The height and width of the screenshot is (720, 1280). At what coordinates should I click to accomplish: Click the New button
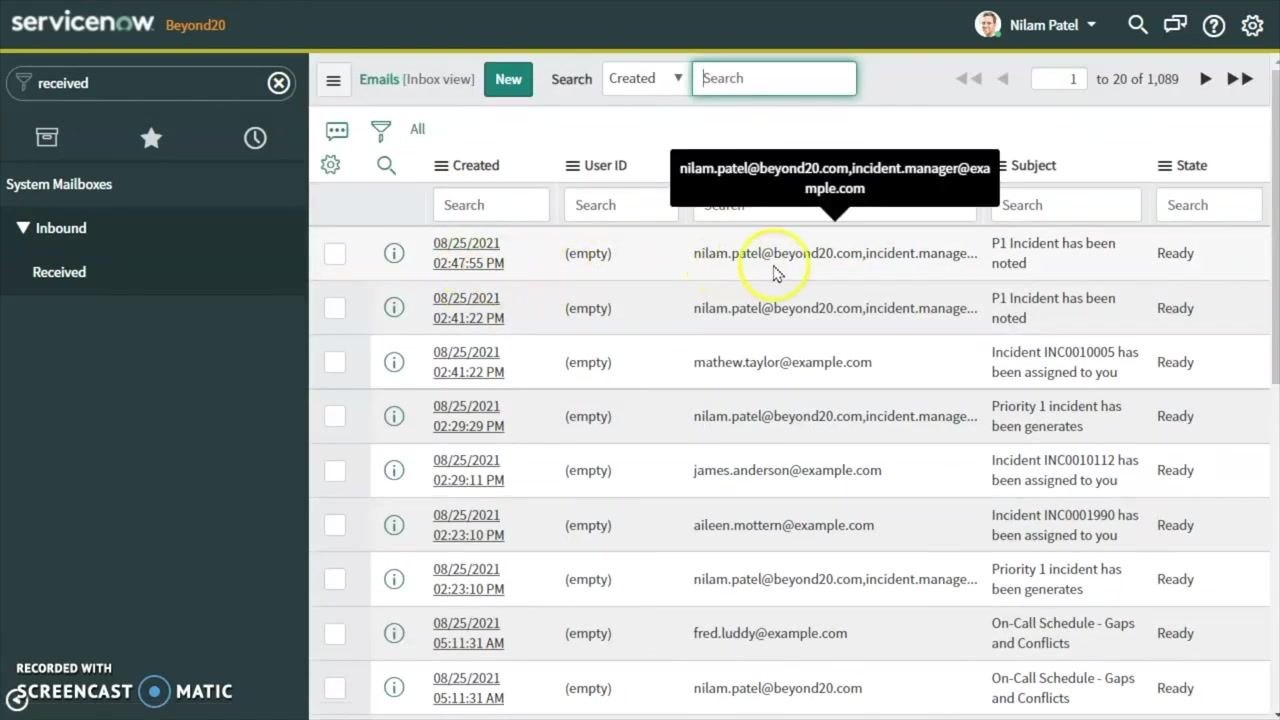pos(508,80)
